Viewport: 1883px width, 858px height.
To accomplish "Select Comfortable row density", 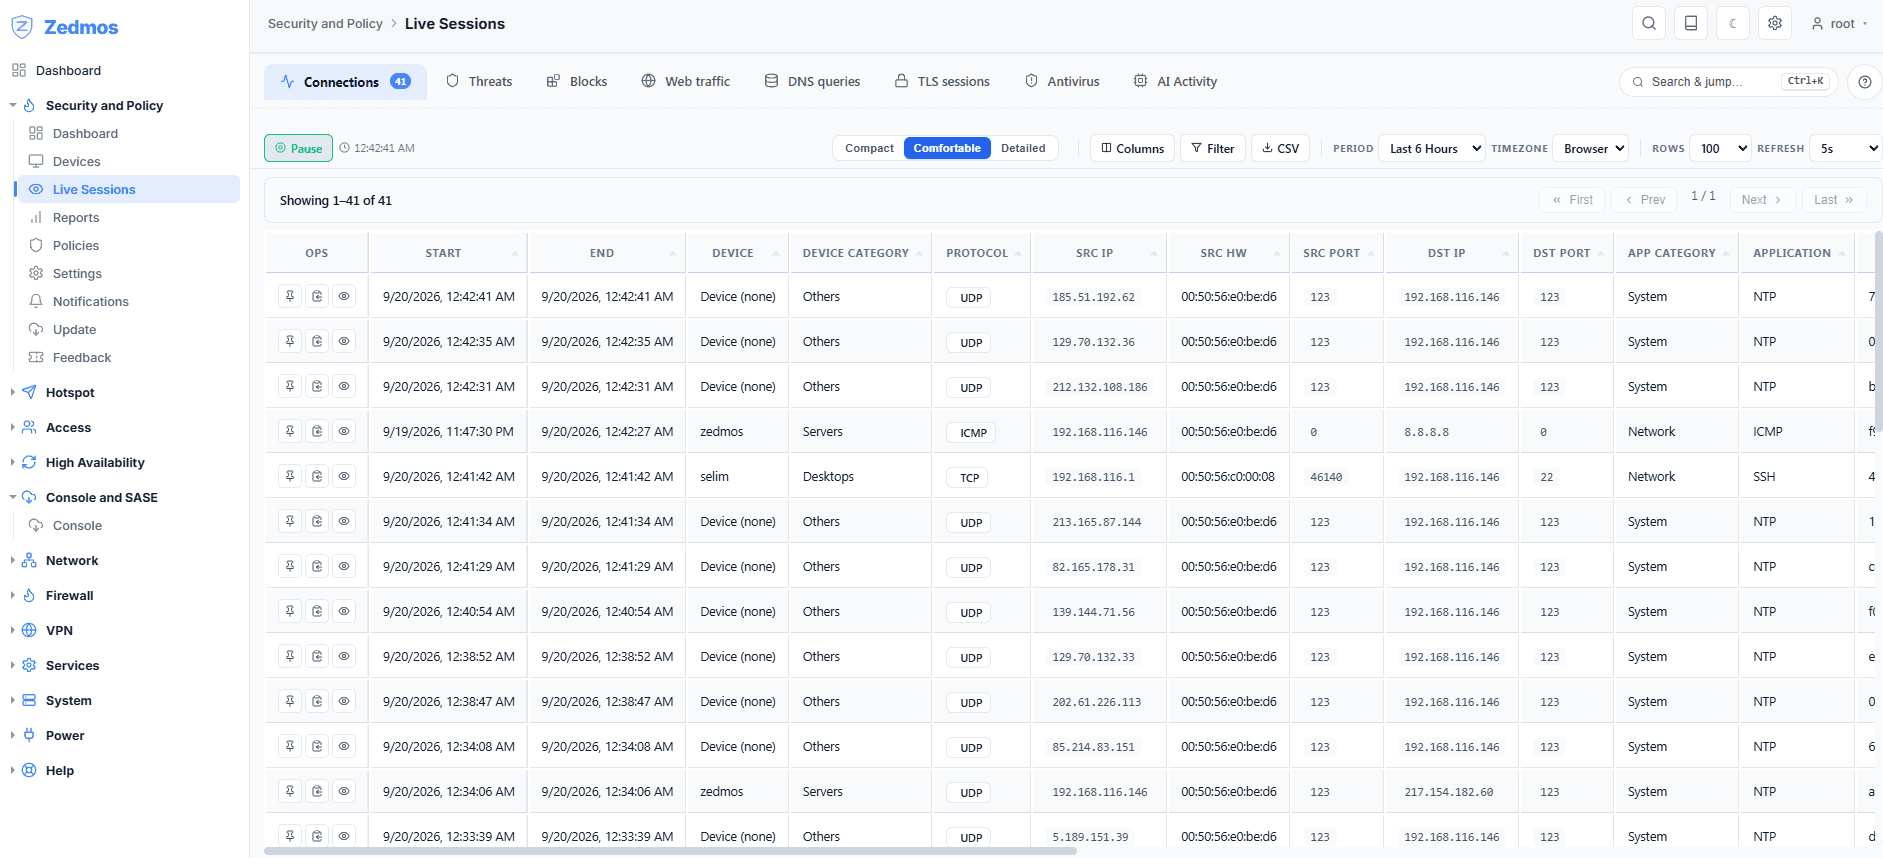I will click(x=947, y=148).
